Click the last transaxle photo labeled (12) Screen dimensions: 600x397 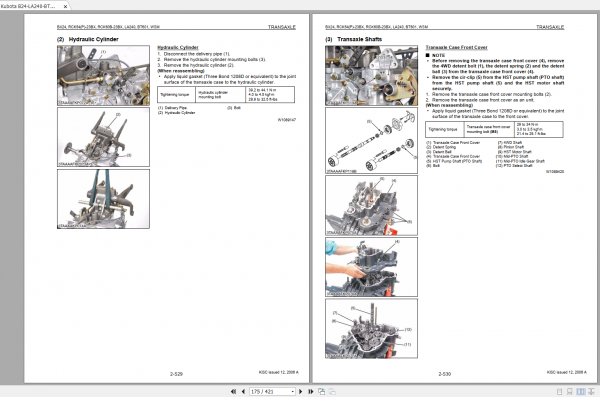point(371,328)
